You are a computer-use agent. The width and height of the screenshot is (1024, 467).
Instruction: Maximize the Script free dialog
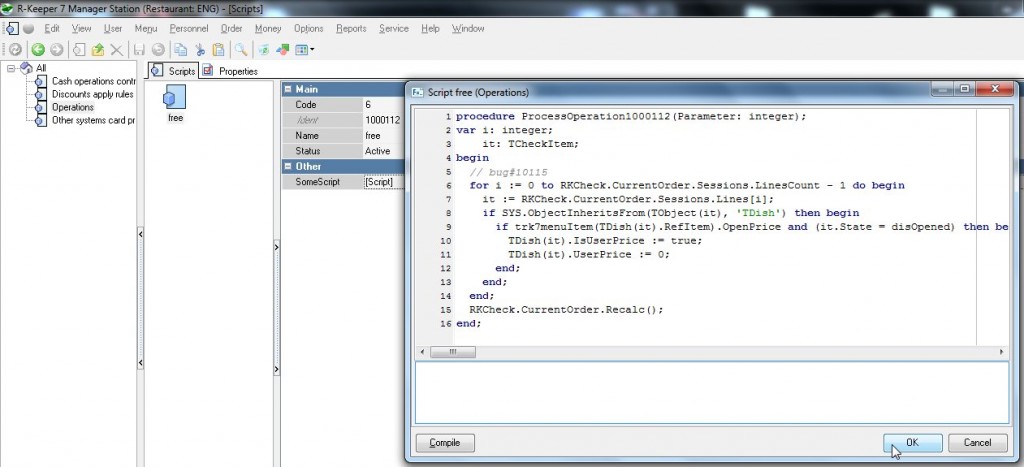coord(964,89)
